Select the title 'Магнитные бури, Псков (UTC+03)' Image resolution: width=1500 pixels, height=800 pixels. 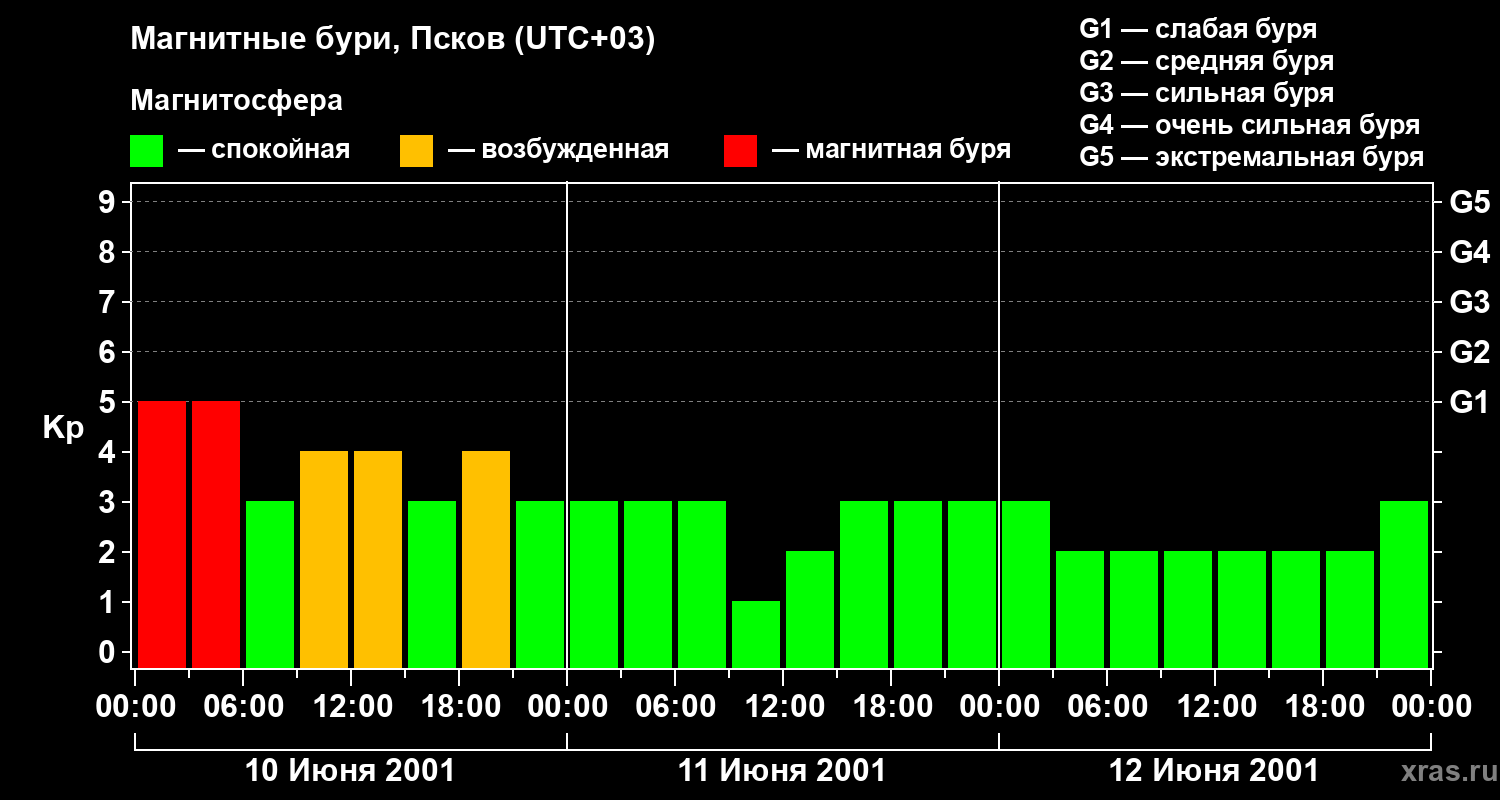click(x=393, y=40)
